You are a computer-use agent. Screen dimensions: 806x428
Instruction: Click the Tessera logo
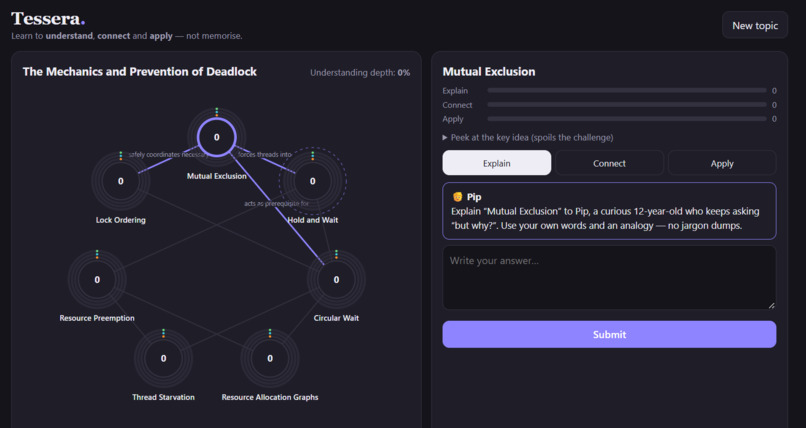point(48,19)
